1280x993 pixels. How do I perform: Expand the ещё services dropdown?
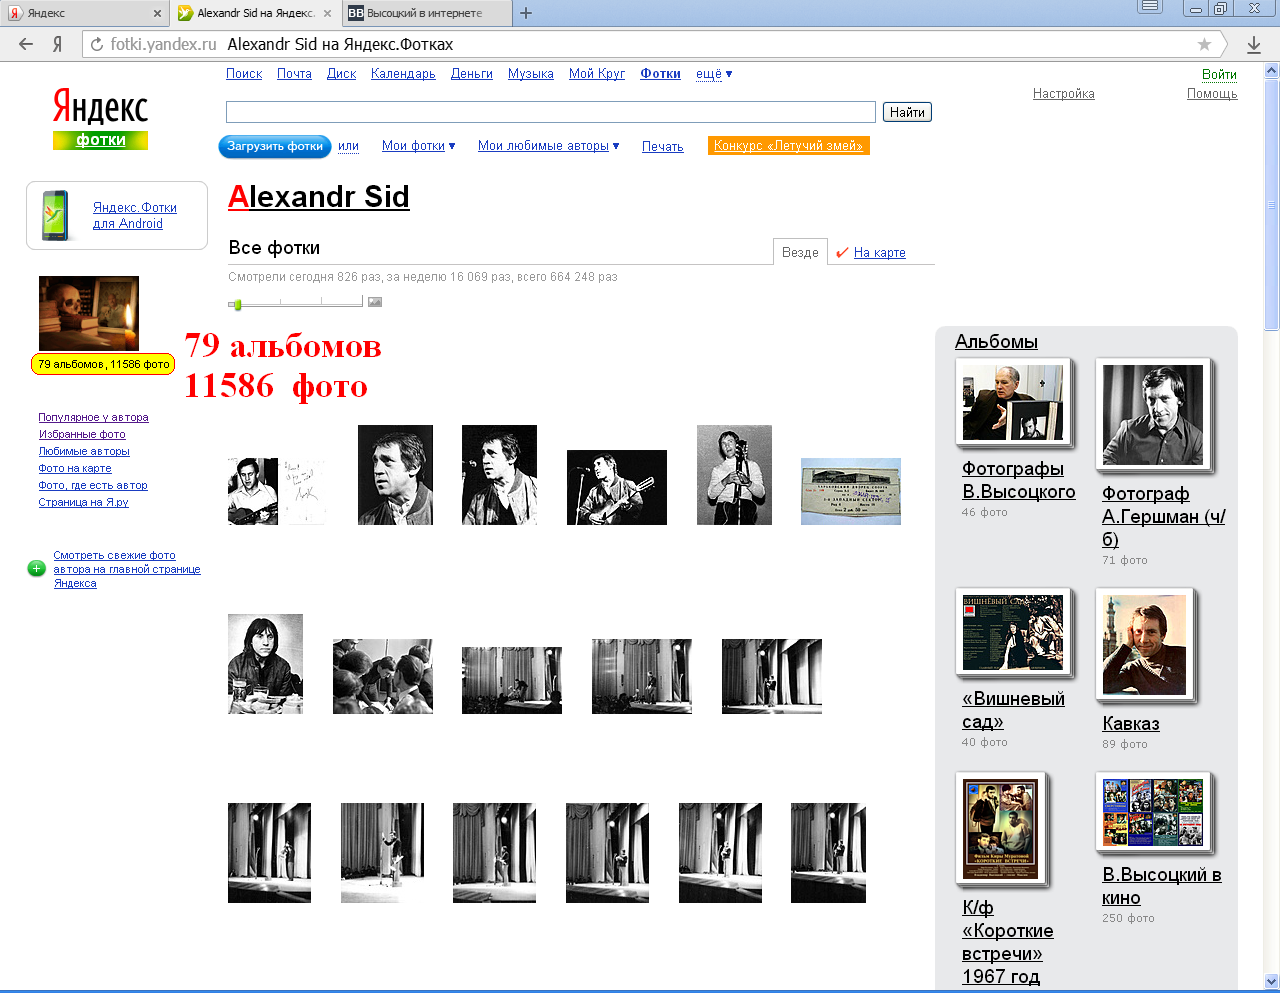(x=714, y=74)
